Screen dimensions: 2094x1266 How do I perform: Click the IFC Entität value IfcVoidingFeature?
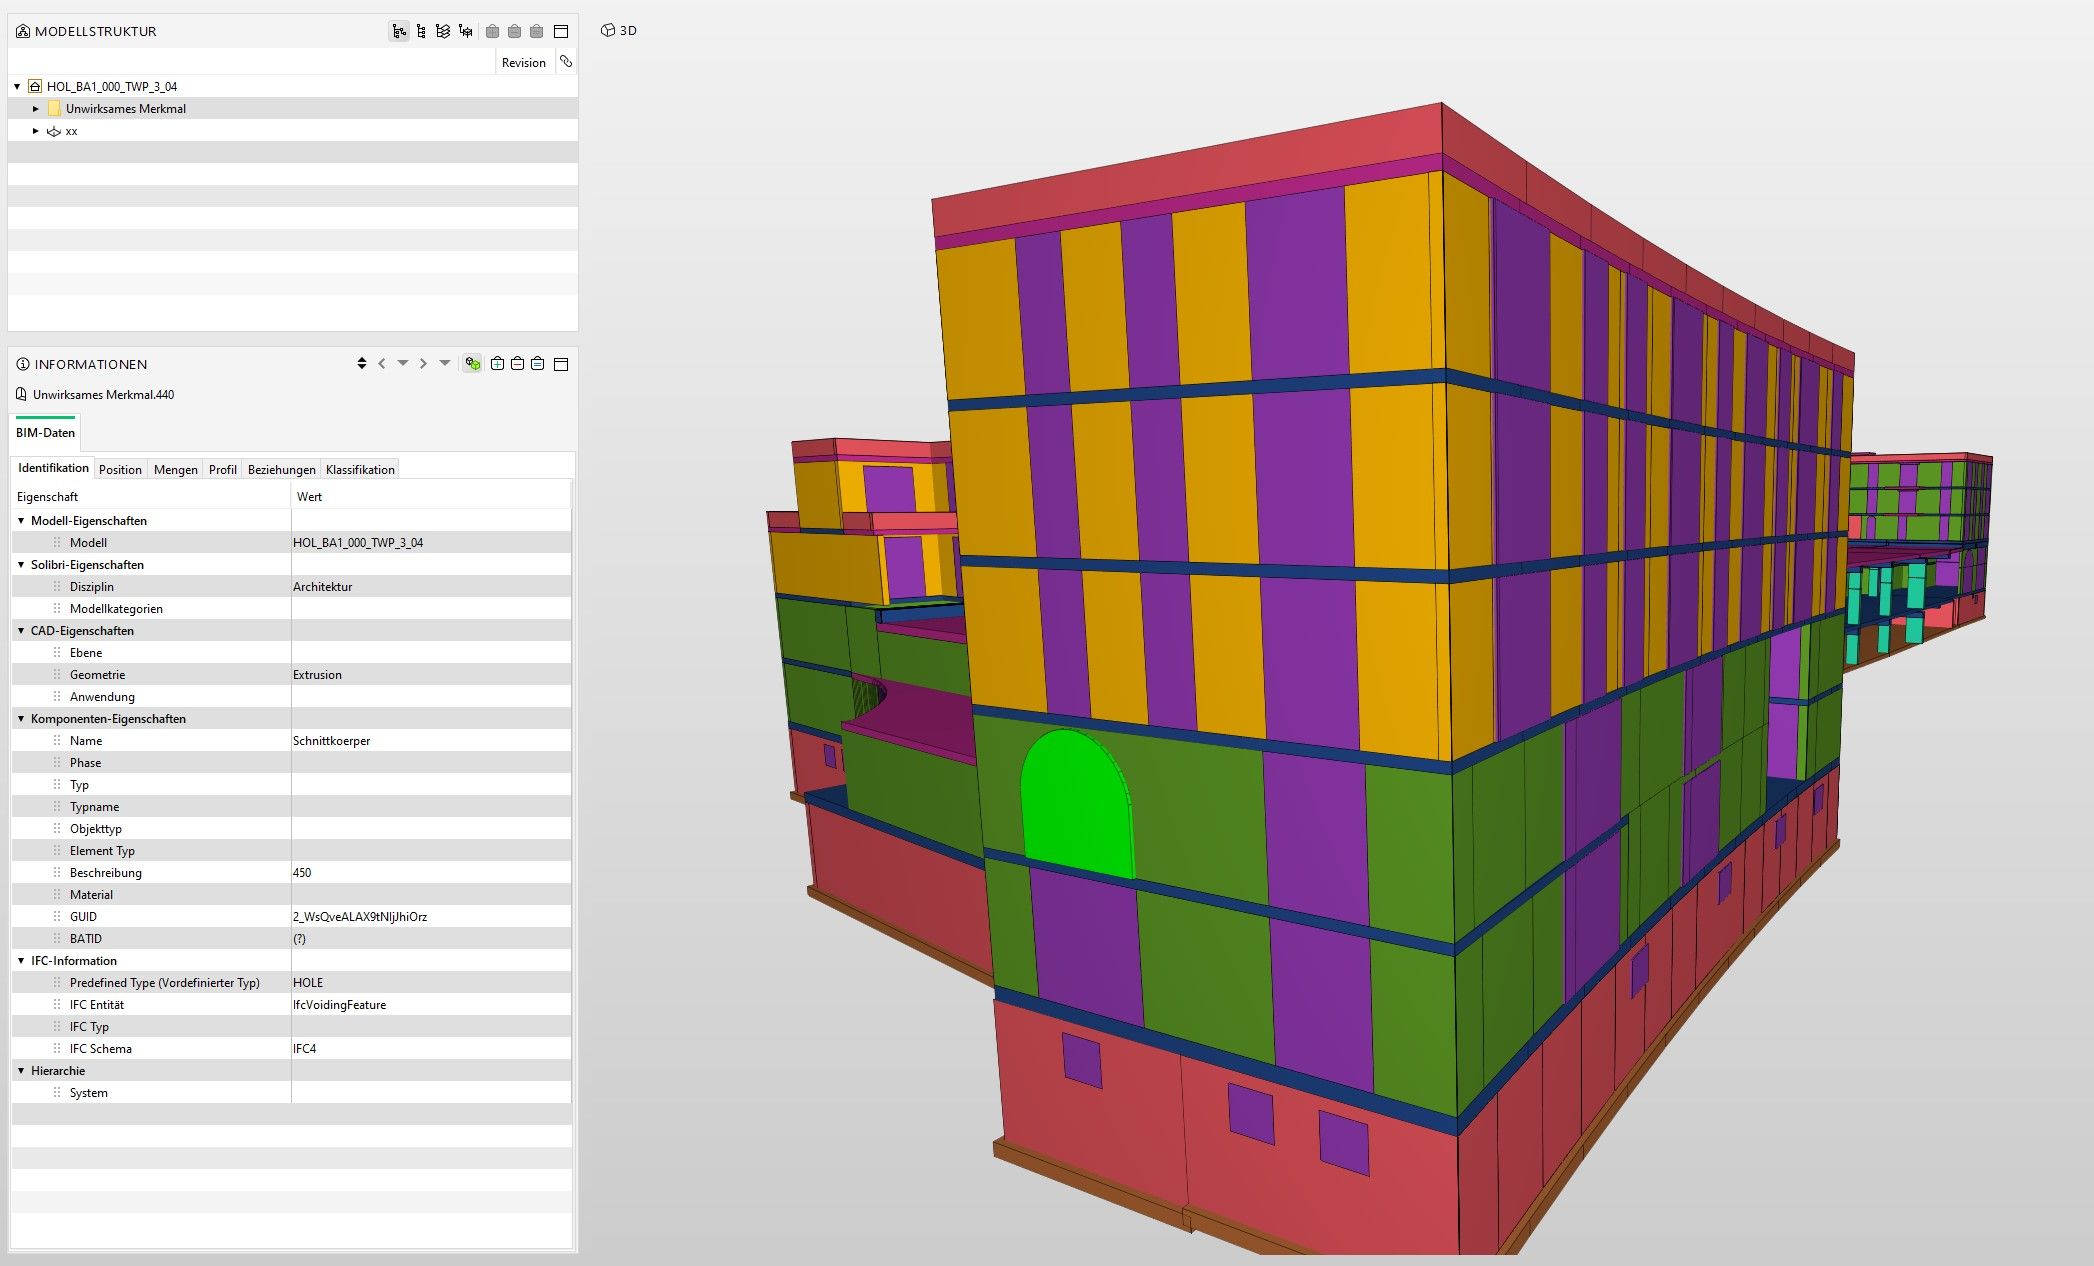click(x=339, y=1005)
